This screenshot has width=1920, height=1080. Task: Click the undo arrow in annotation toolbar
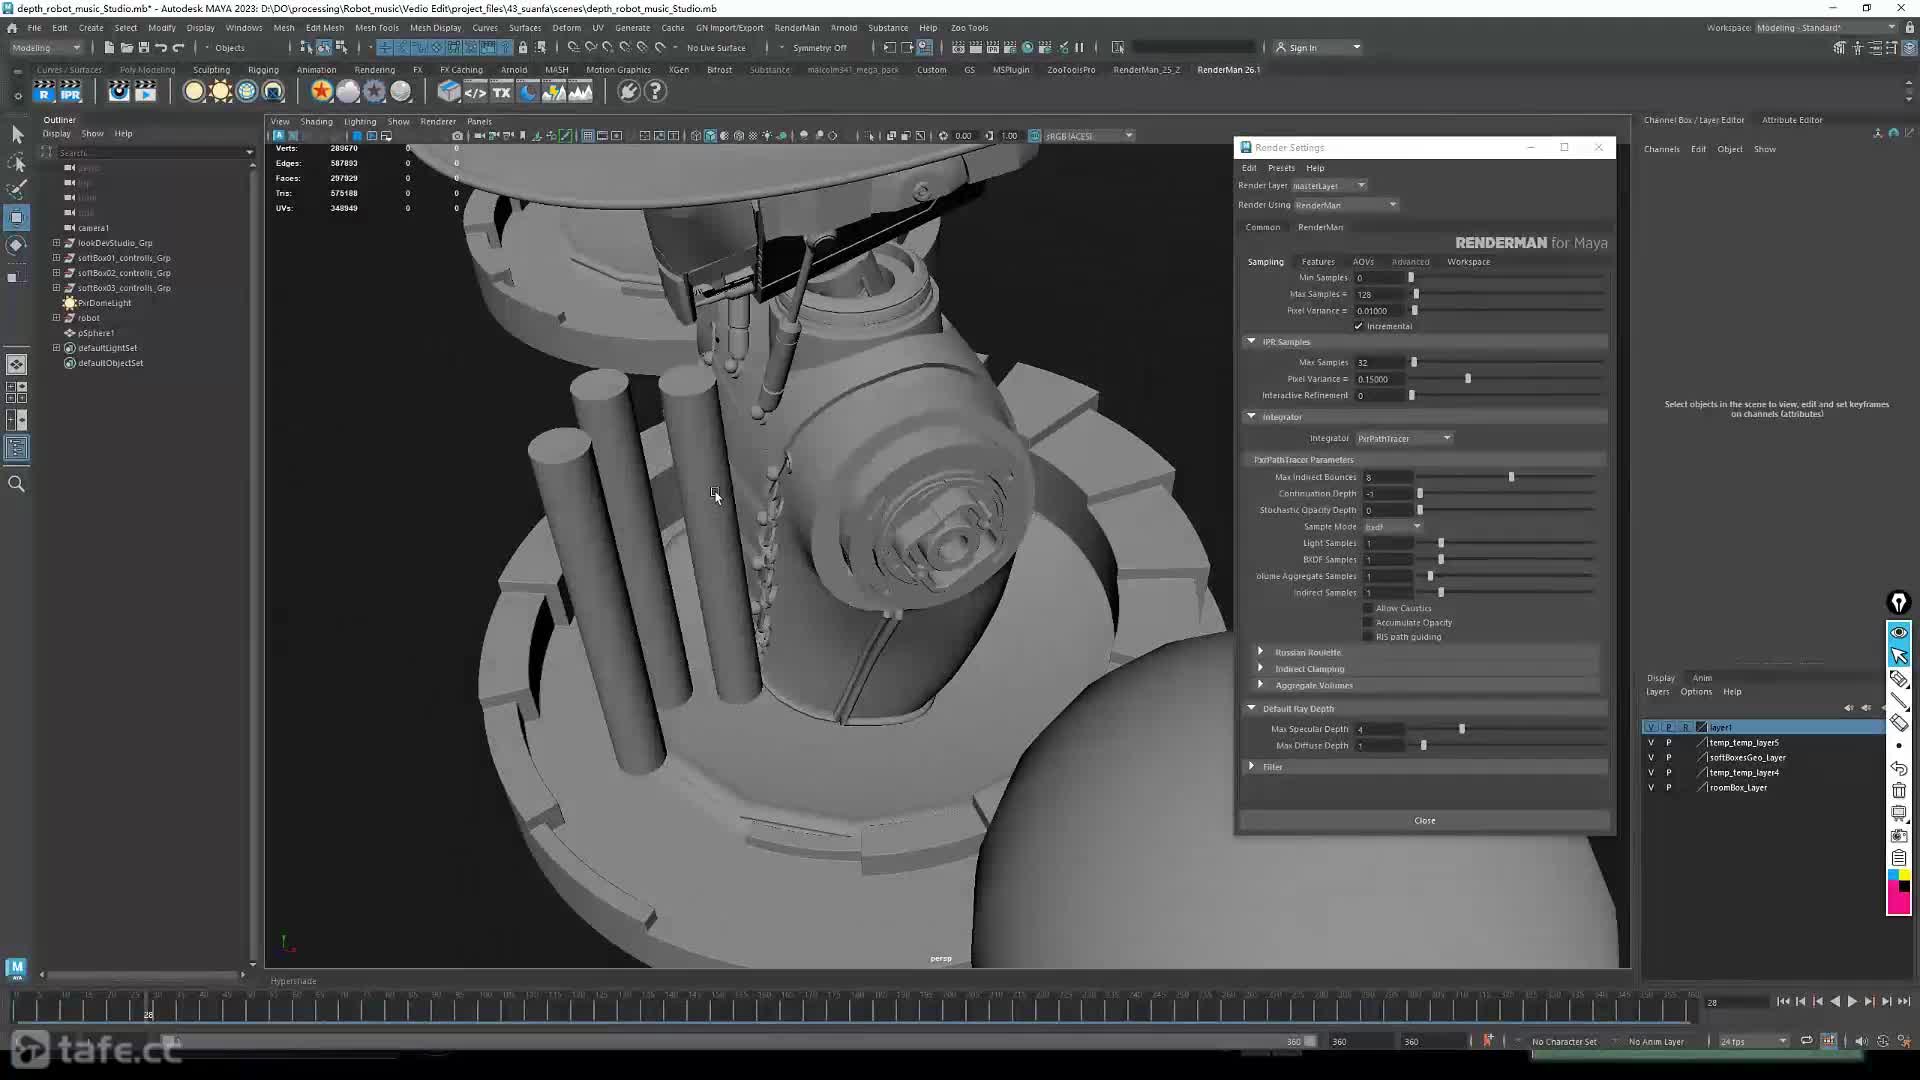coord(1899,769)
